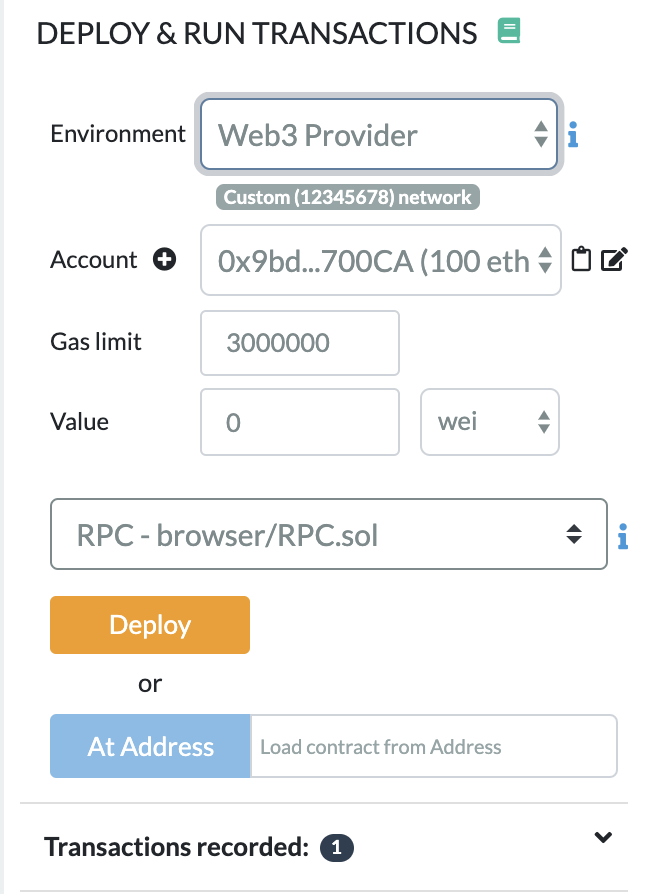Click the Custom (12345678) network badge
This screenshot has height=894, width=646.
[x=348, y=197]
